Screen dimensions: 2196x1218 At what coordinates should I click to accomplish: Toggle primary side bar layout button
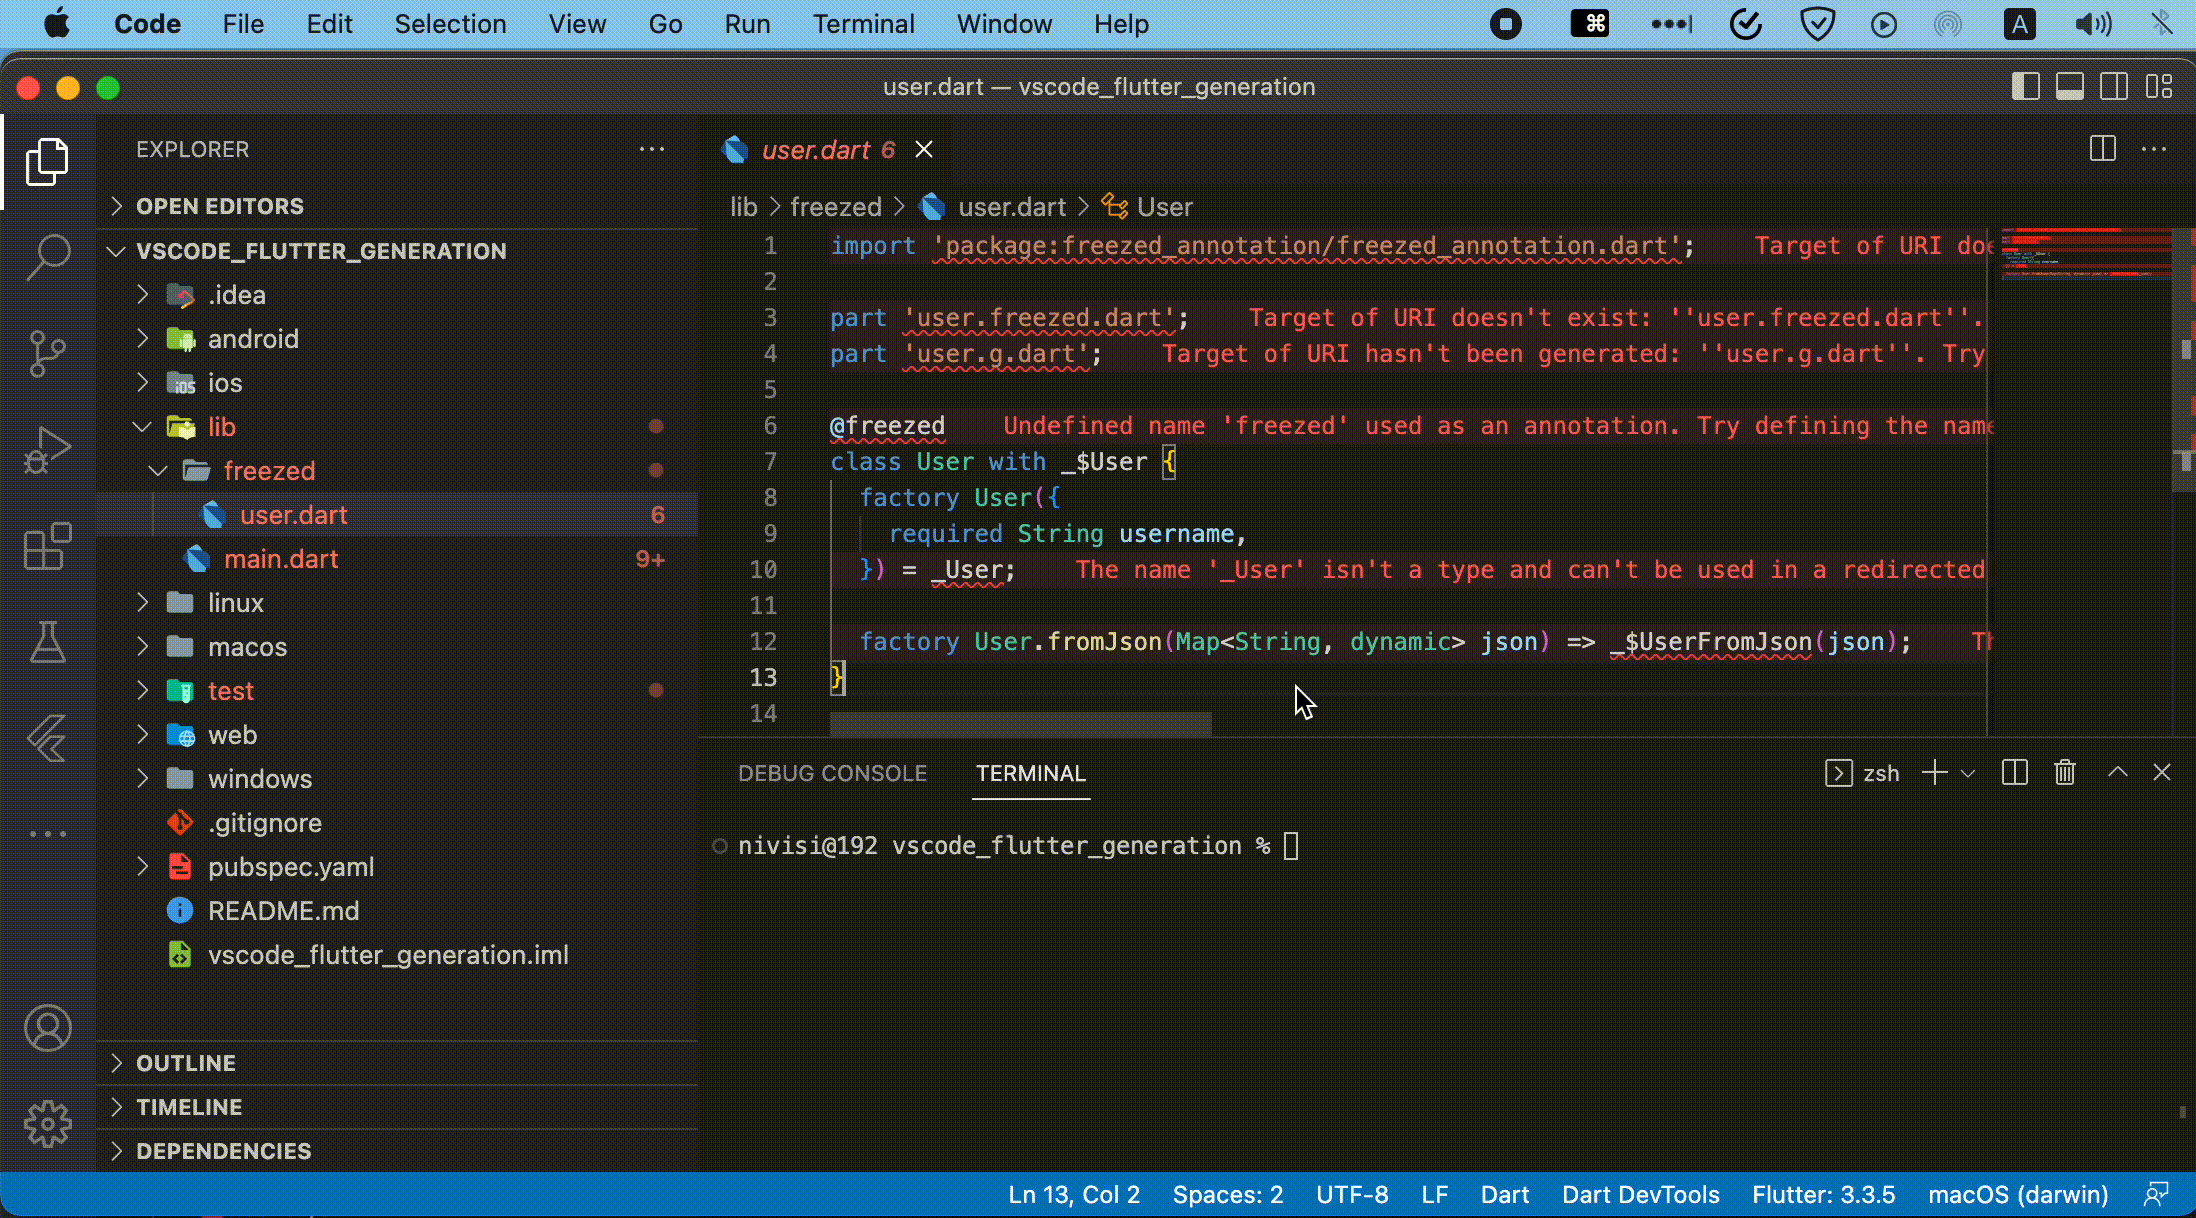tap(2025, 87)
